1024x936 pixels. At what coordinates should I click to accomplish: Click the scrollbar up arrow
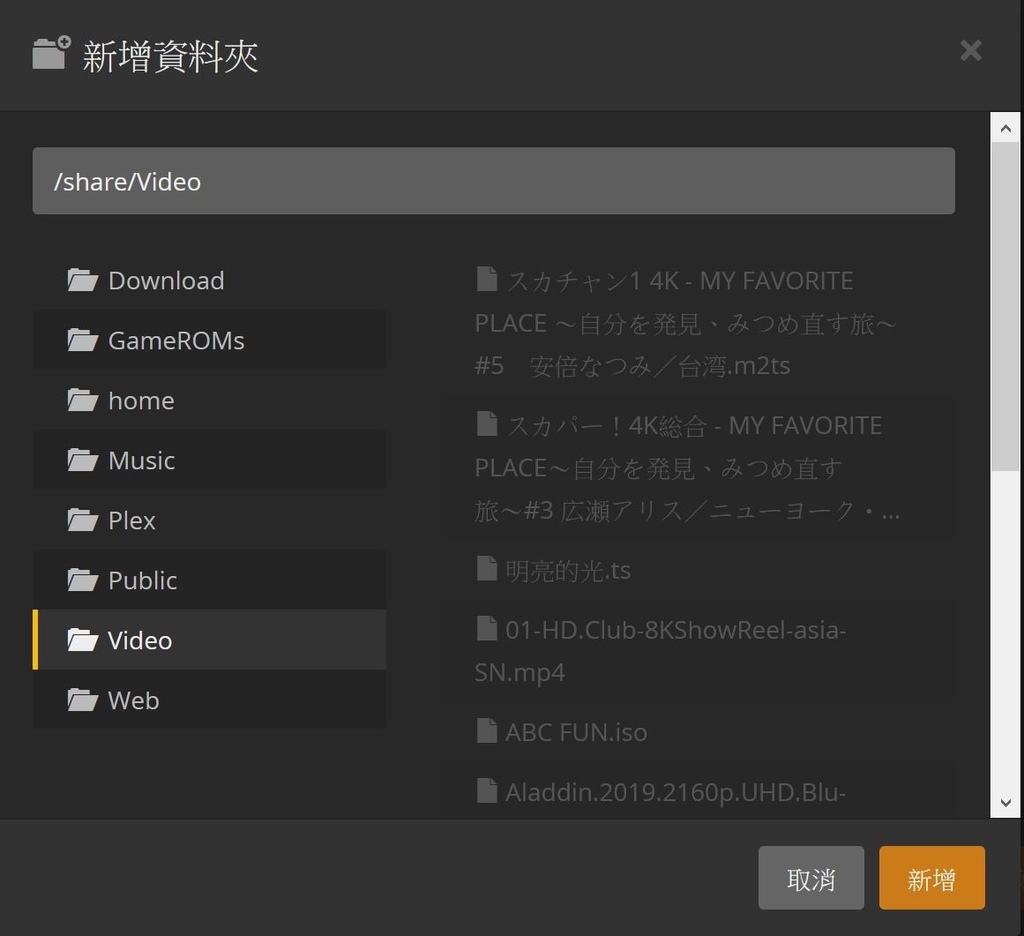[x=1006, y=129]
